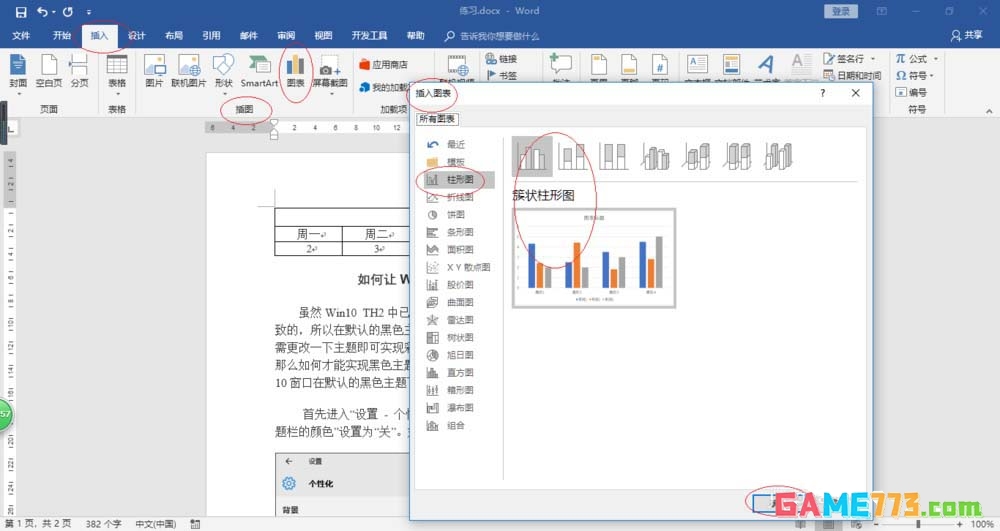The height and width of the screenshot is (531, 1000).
Task: Click the Redo icon in quick access
Action: [68, 11]
